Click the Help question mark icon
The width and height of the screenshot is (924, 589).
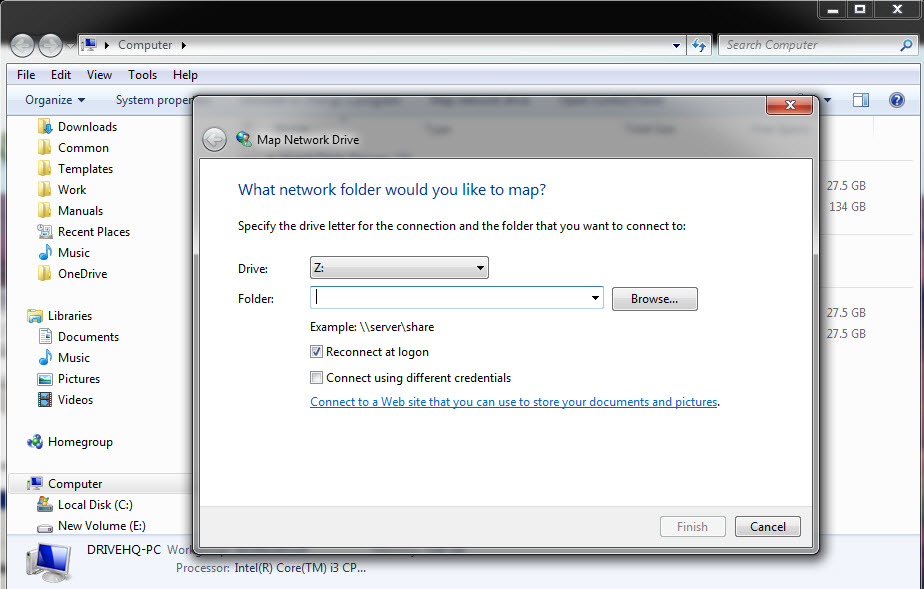point(896,100)
